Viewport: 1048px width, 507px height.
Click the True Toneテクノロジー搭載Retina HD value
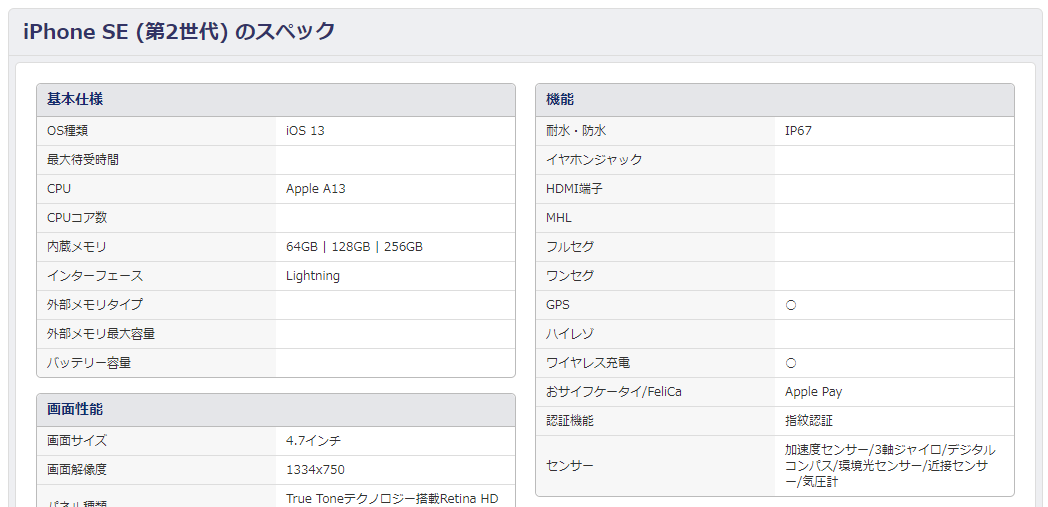pos(392,499)
